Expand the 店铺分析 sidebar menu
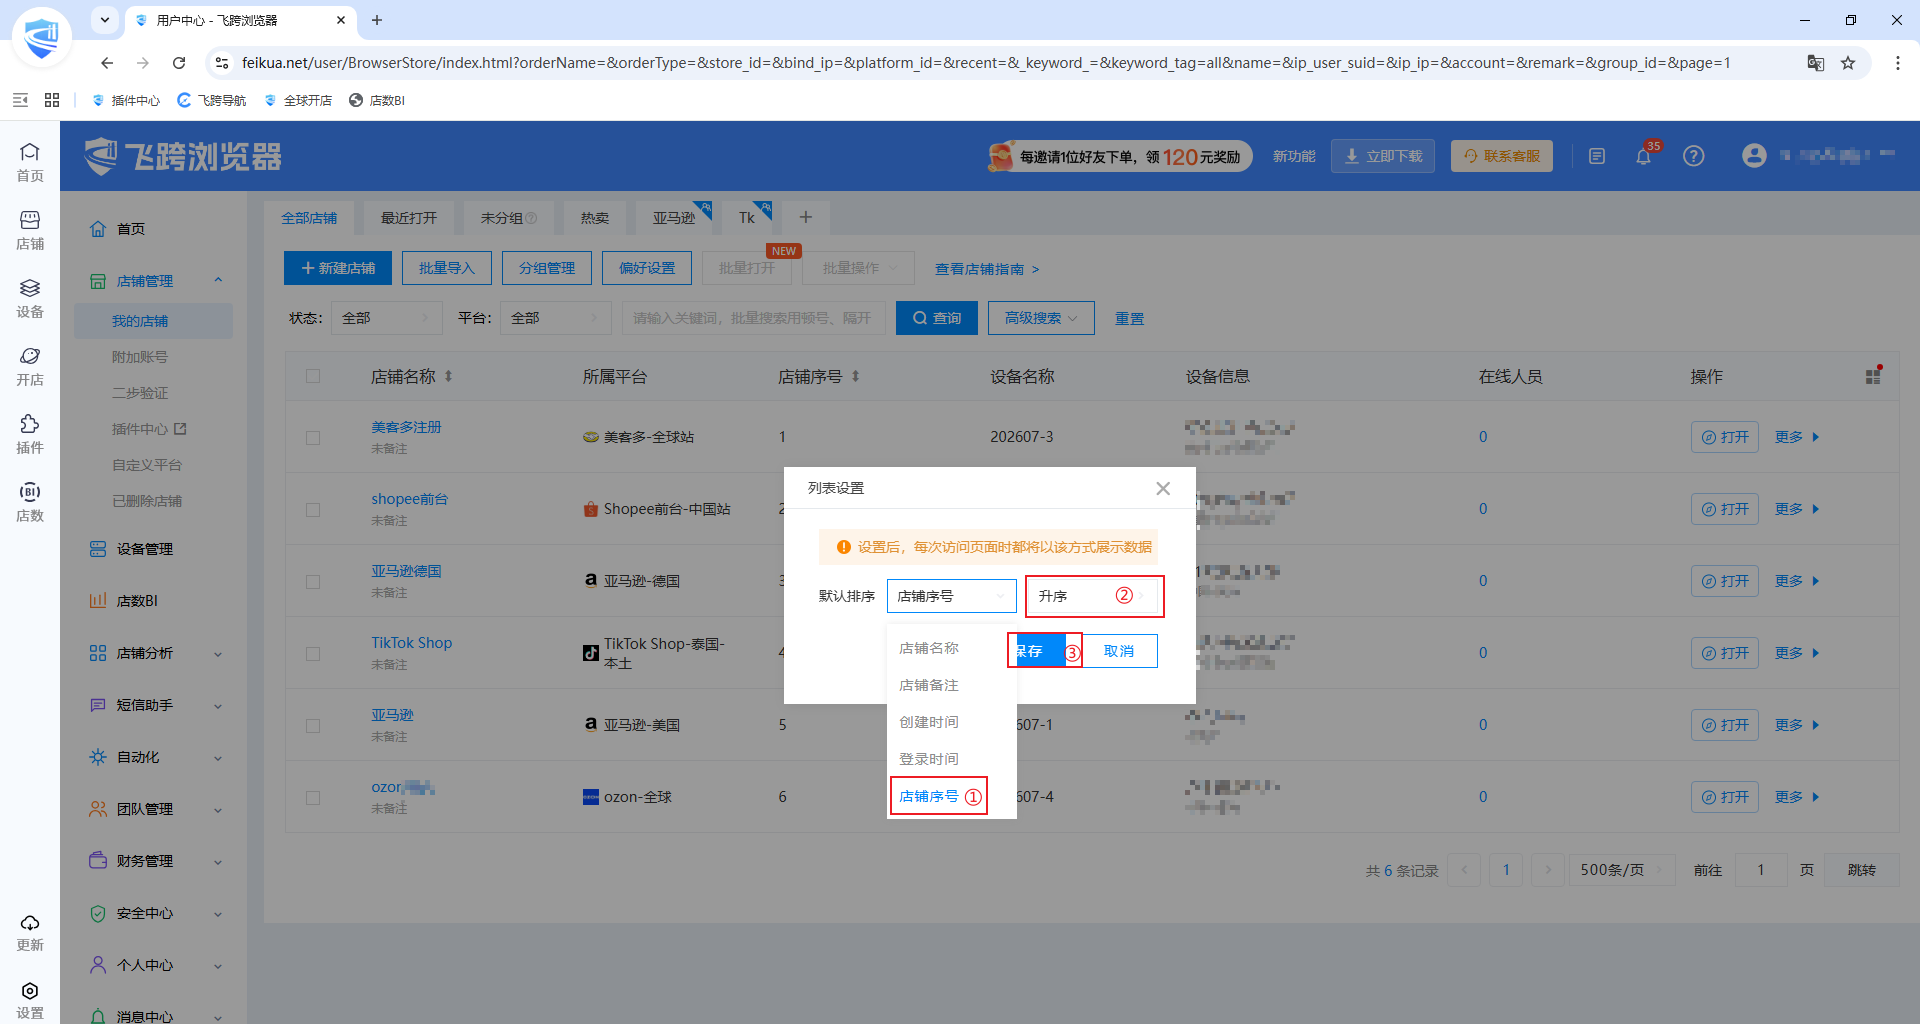Screen dimensions: 1920x1024 click(156, 653)
